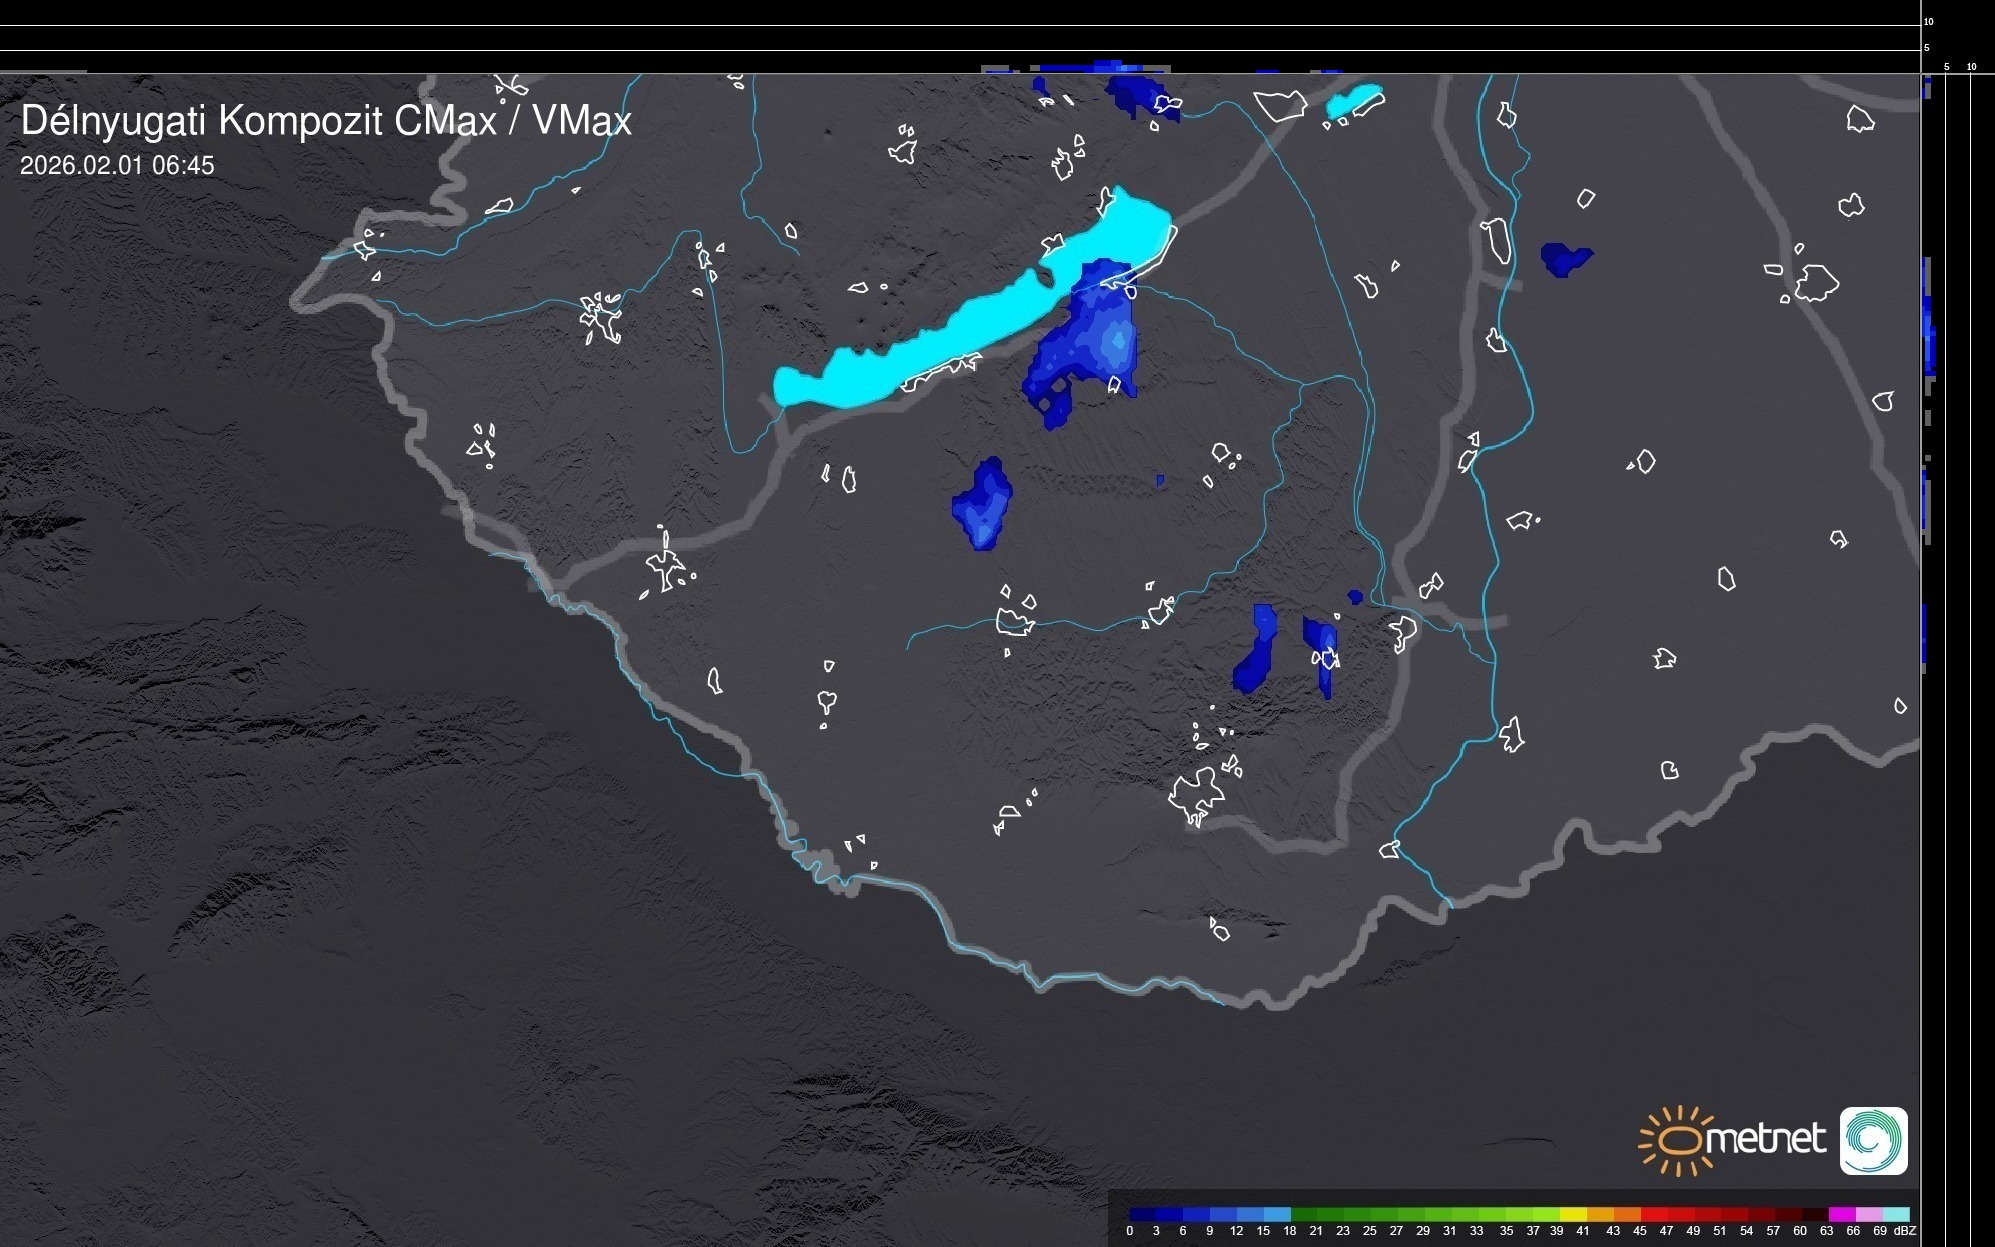Screen dimensions: 1995x1247
Task: Pick the dark green 18 dBZ swatch
Action: tap(1303, 1214)
